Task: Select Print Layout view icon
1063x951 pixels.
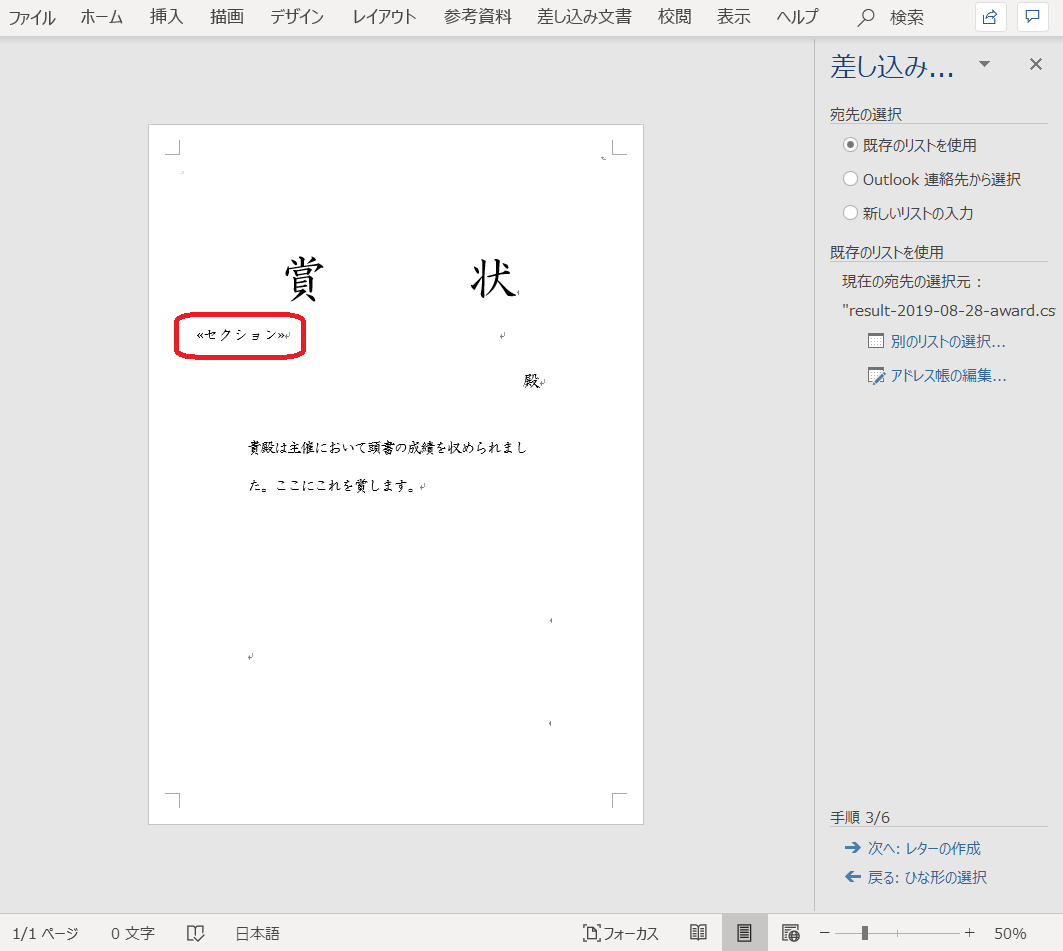Action: (744, 932)
